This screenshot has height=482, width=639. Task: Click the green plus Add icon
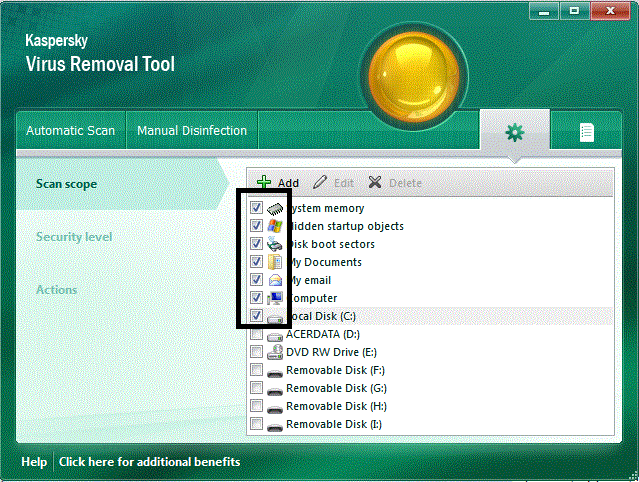(264, 182)
